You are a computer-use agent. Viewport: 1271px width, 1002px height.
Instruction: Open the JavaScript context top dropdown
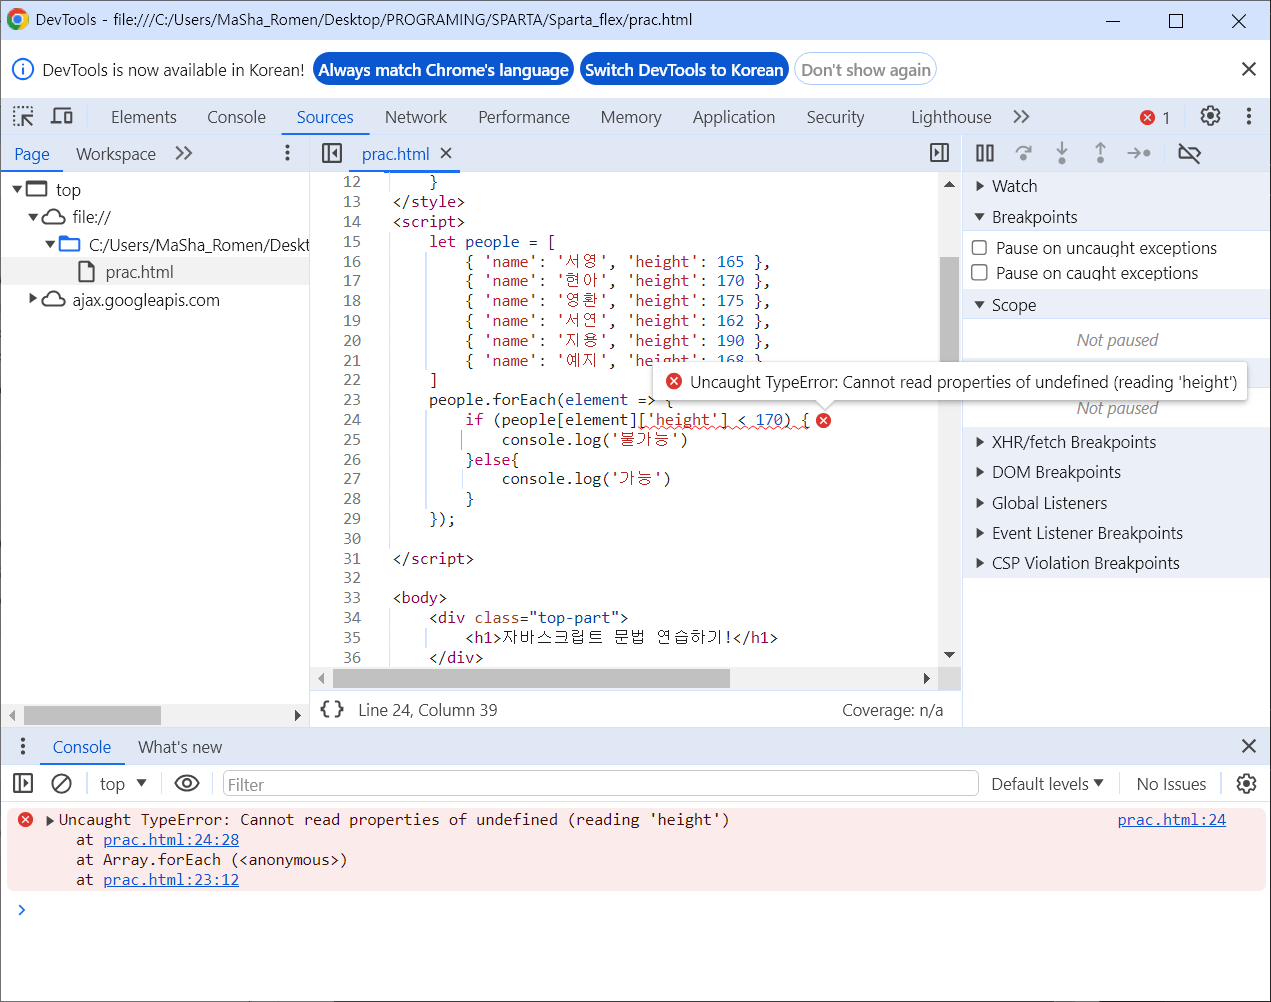pyautogui.click(x=123, y=784)
